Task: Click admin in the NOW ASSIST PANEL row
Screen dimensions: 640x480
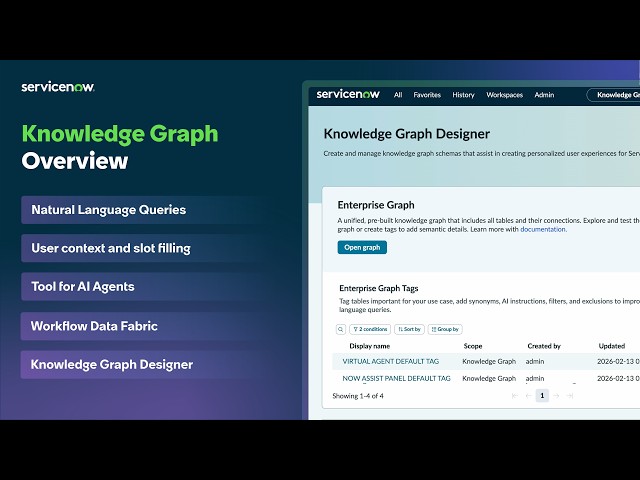Action: tap(535, 378)
